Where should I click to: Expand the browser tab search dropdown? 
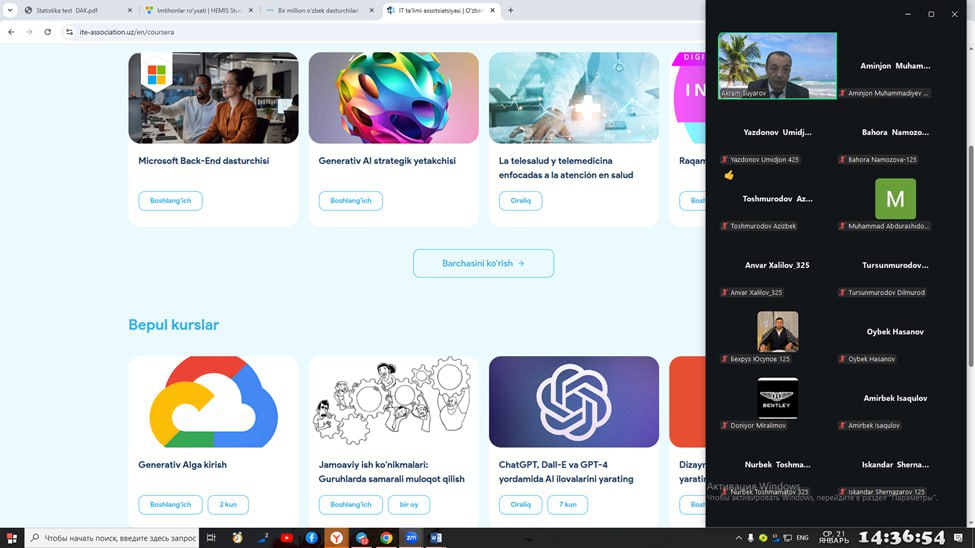[10, 10]
